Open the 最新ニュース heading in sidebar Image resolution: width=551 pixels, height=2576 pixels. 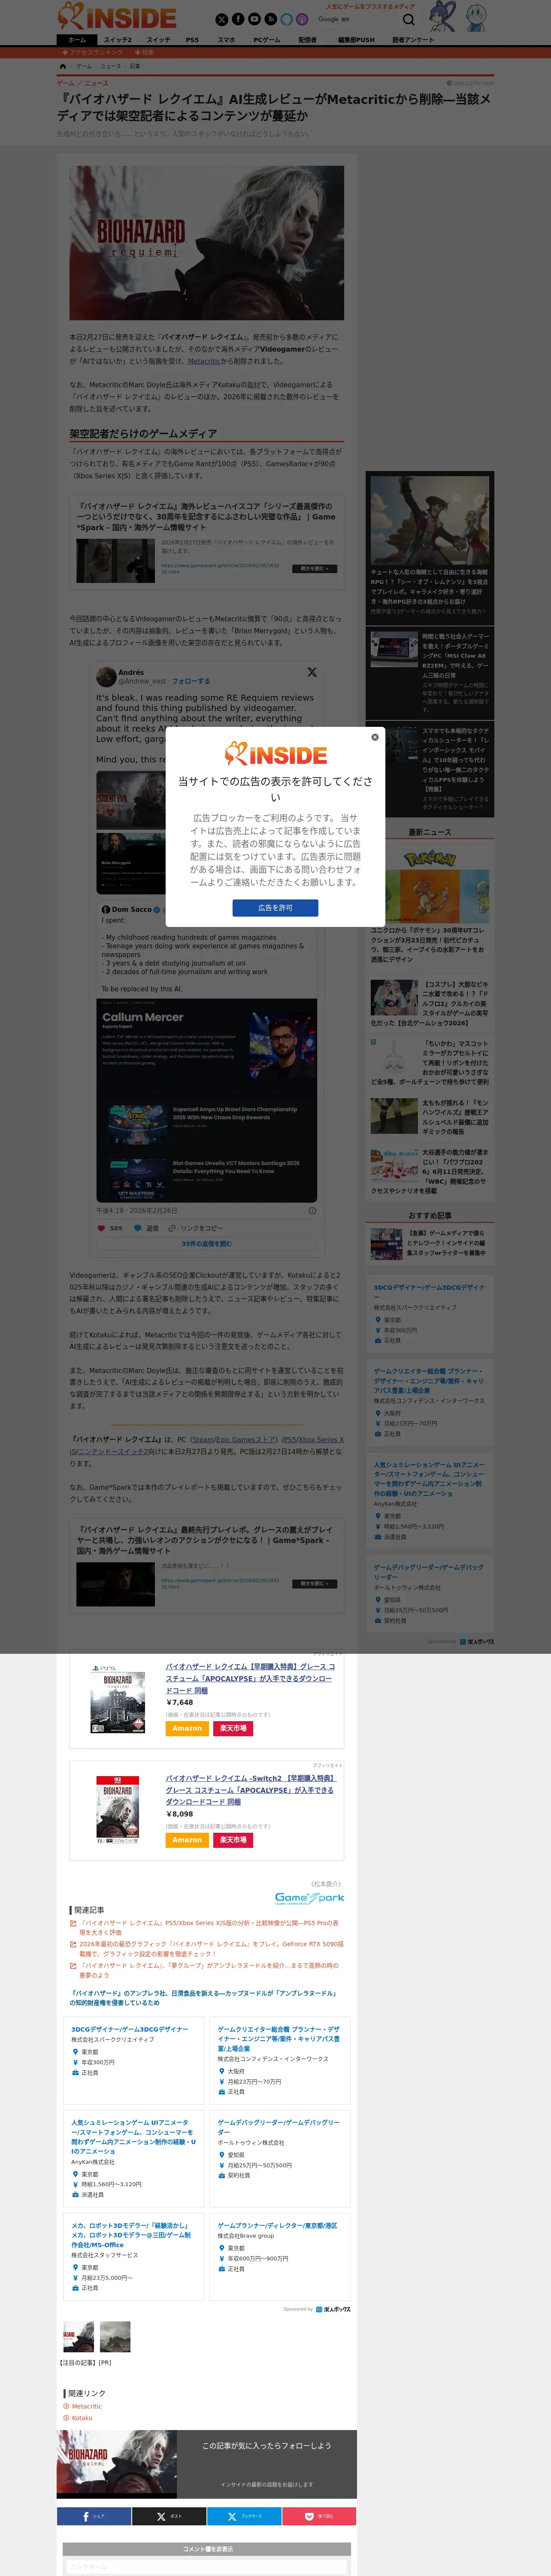(x=430, y=832)
